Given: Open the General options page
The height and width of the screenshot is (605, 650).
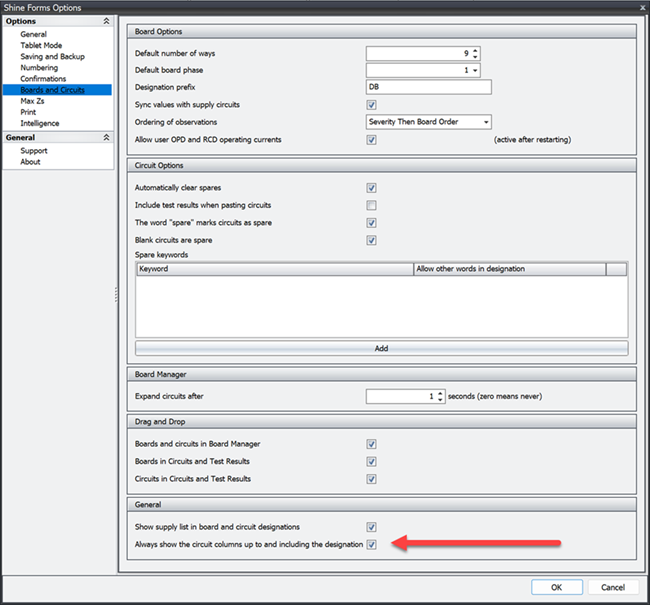Looking at the screenshot, I should [34, 34].
